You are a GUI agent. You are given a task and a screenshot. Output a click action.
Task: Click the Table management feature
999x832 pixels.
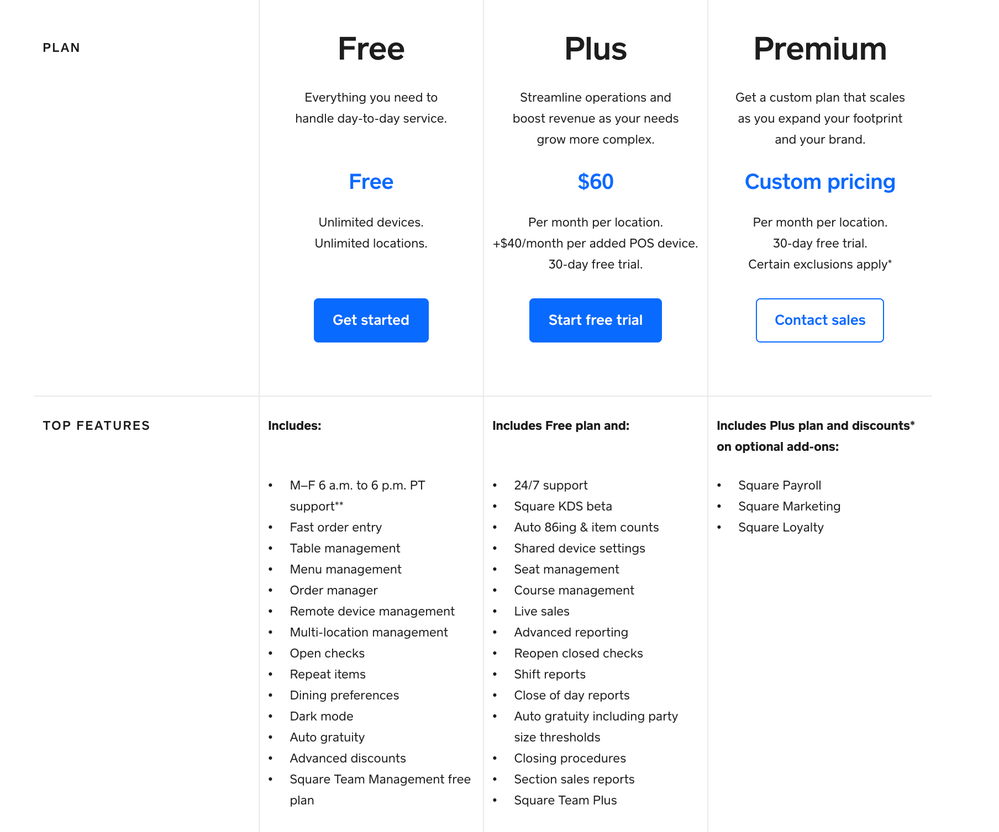click(344, 548)
